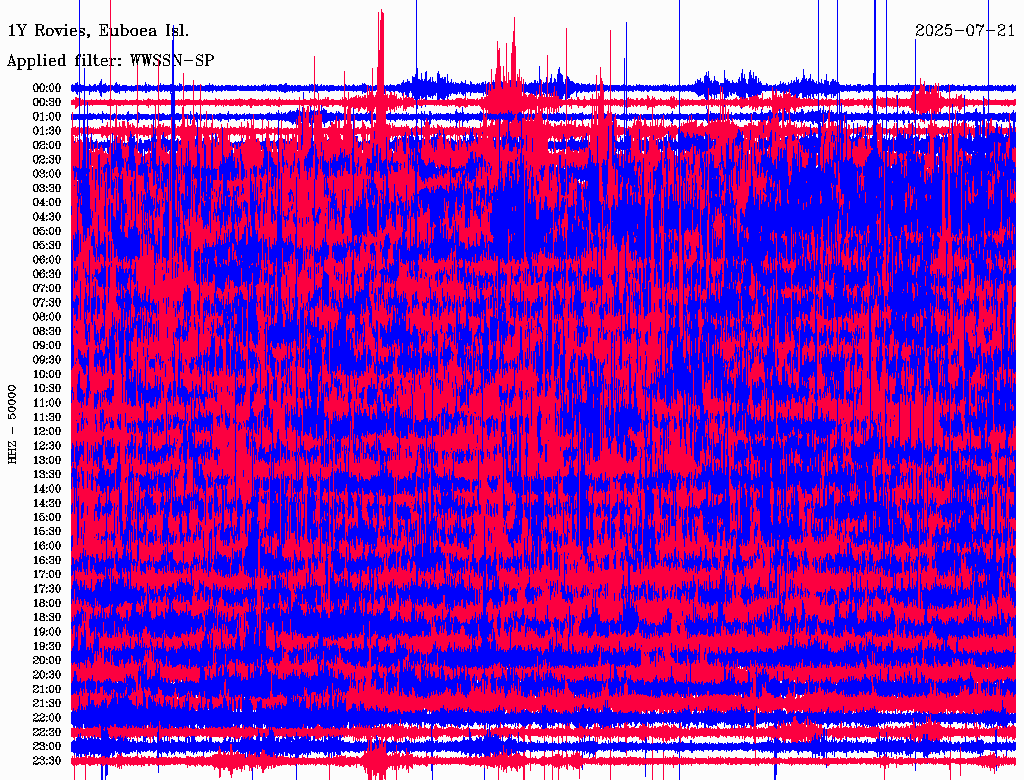The width and height of the screenshot is (1024, 780).
Task: Click the date label "2025-07-21"
Action: coord(965,31)
